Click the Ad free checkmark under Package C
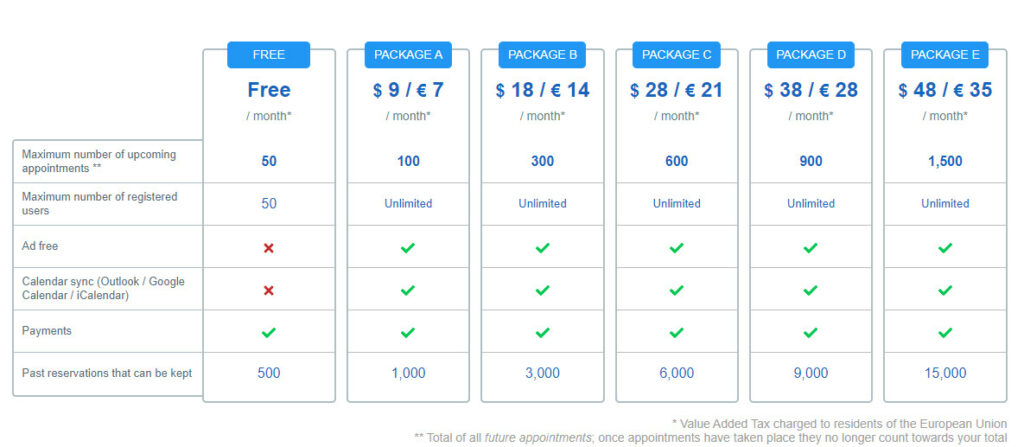This screenshot has width=1024, height=447. point(677,248)
